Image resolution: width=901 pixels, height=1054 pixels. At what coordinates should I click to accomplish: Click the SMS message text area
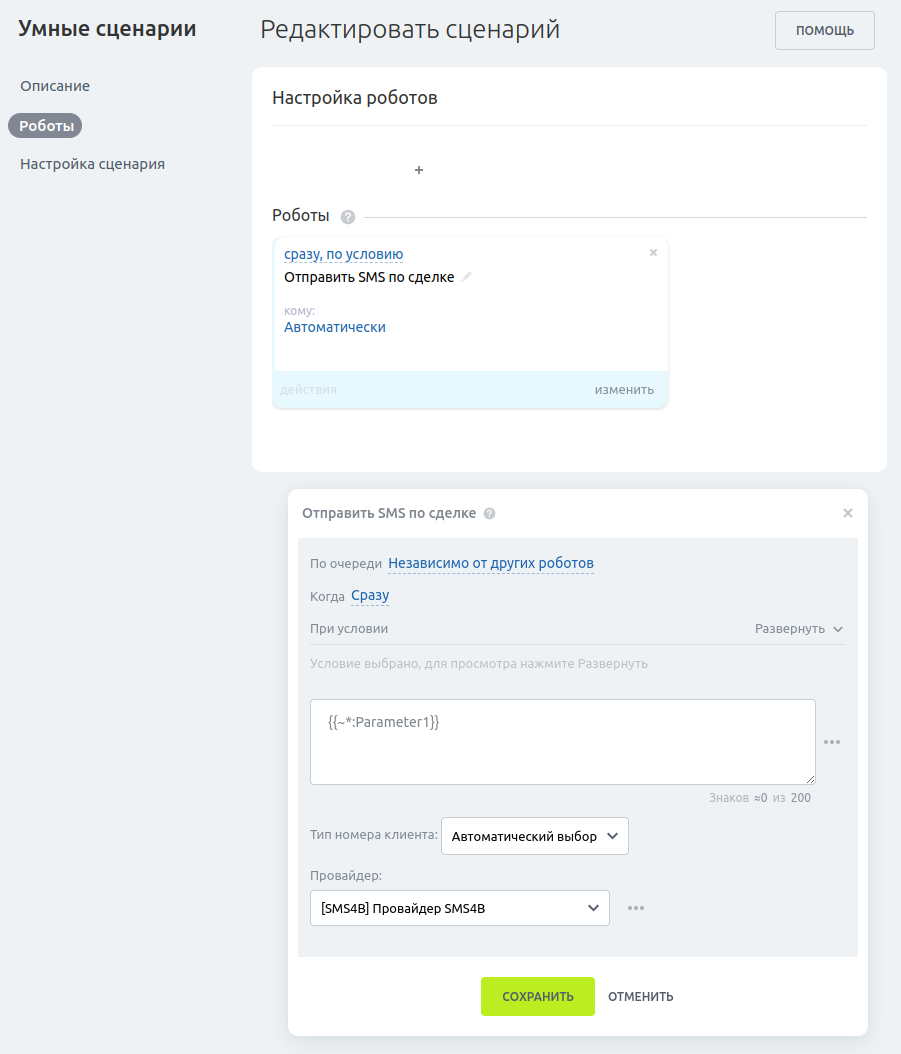click(562, 742)
